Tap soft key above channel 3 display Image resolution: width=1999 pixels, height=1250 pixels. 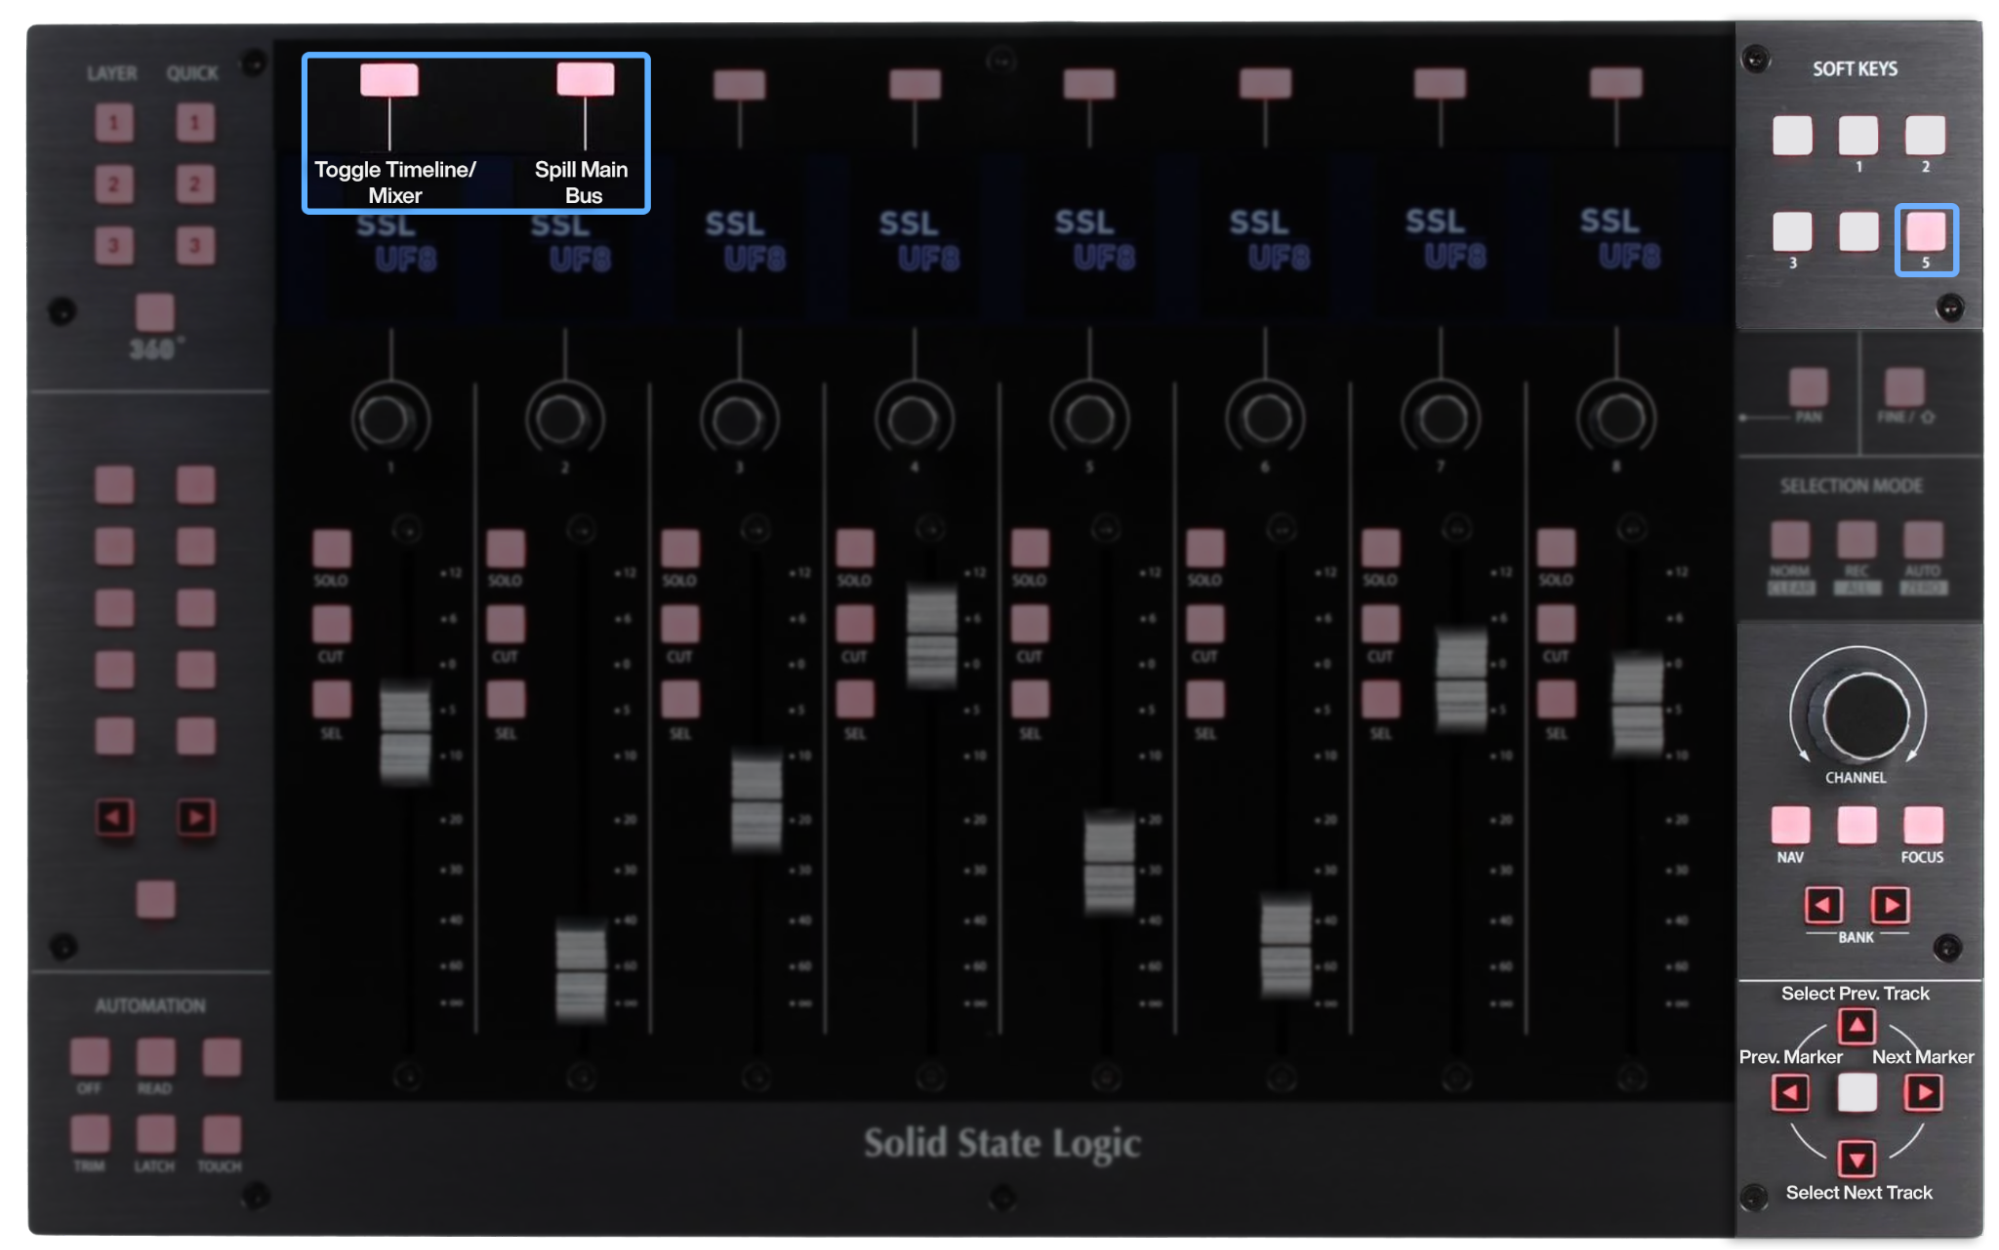click(x=739, y=84)
